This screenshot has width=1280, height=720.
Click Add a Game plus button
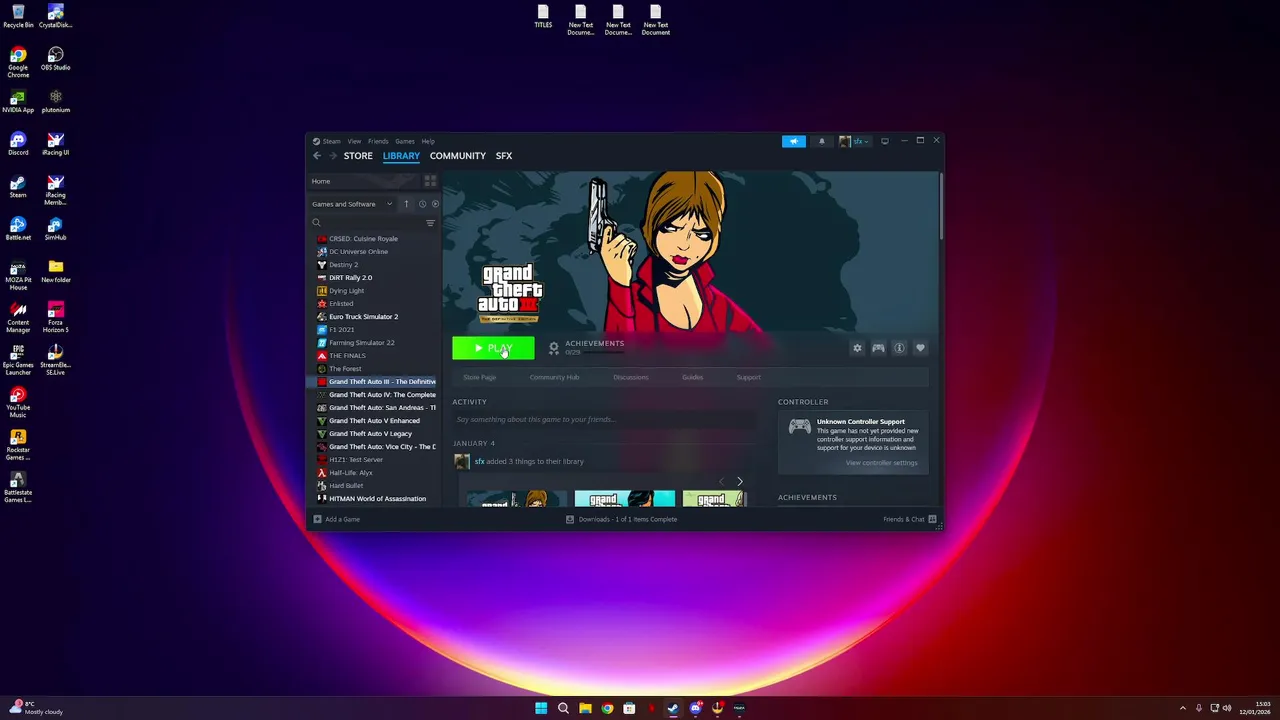click(x=336, y=519)
